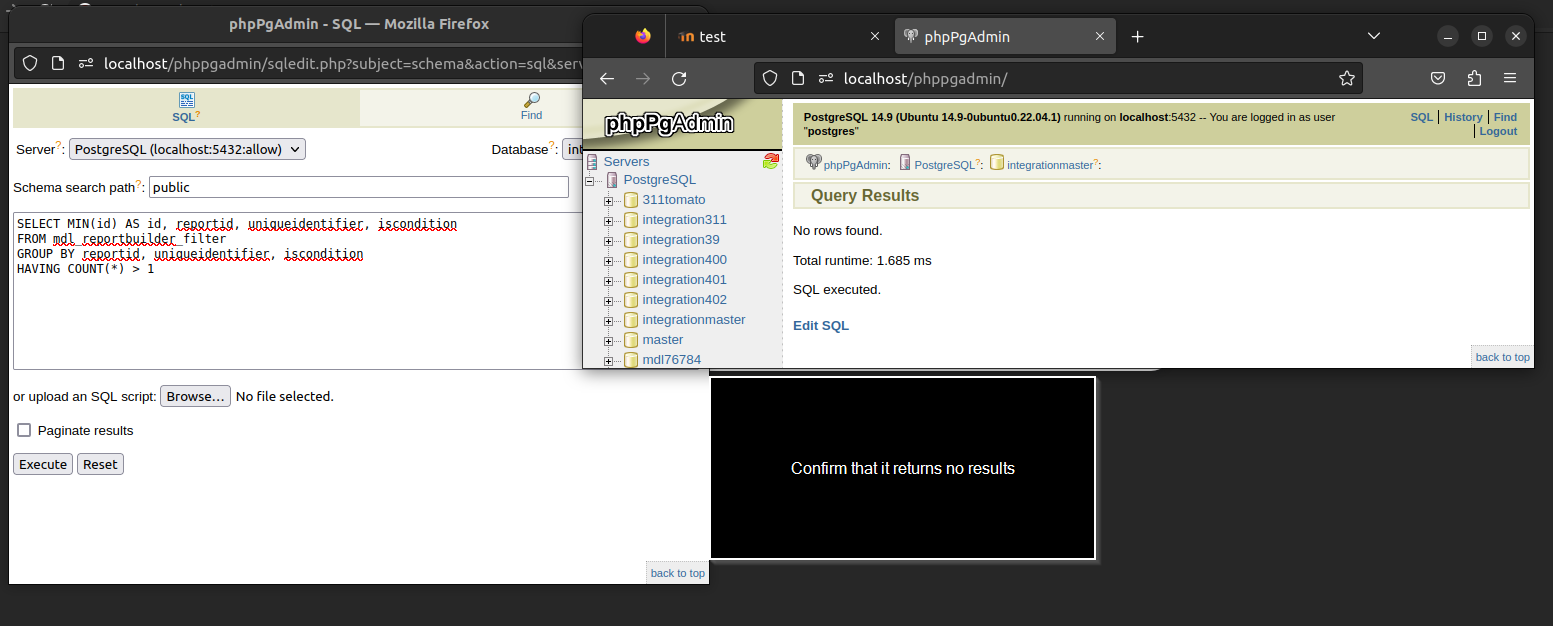The height and width of the screenshot is (626, 1553).
Task: Click the SQL link in top-right bar
Action: coord(1422,117)
